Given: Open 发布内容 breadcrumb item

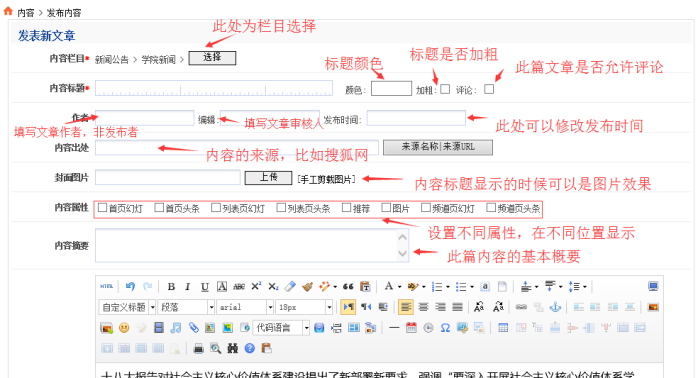Looking at the screenshot, I should tap(64, 13).
